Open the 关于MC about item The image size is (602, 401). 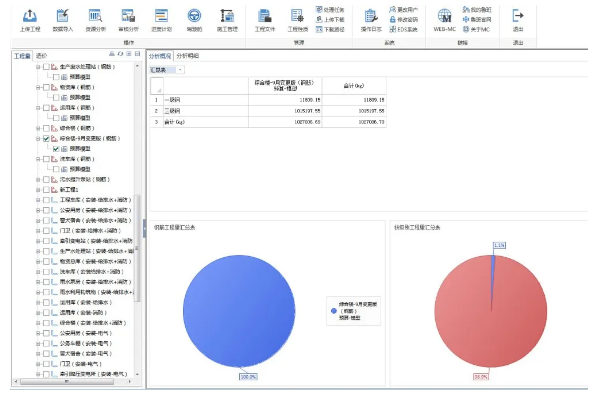pos(476,29)
